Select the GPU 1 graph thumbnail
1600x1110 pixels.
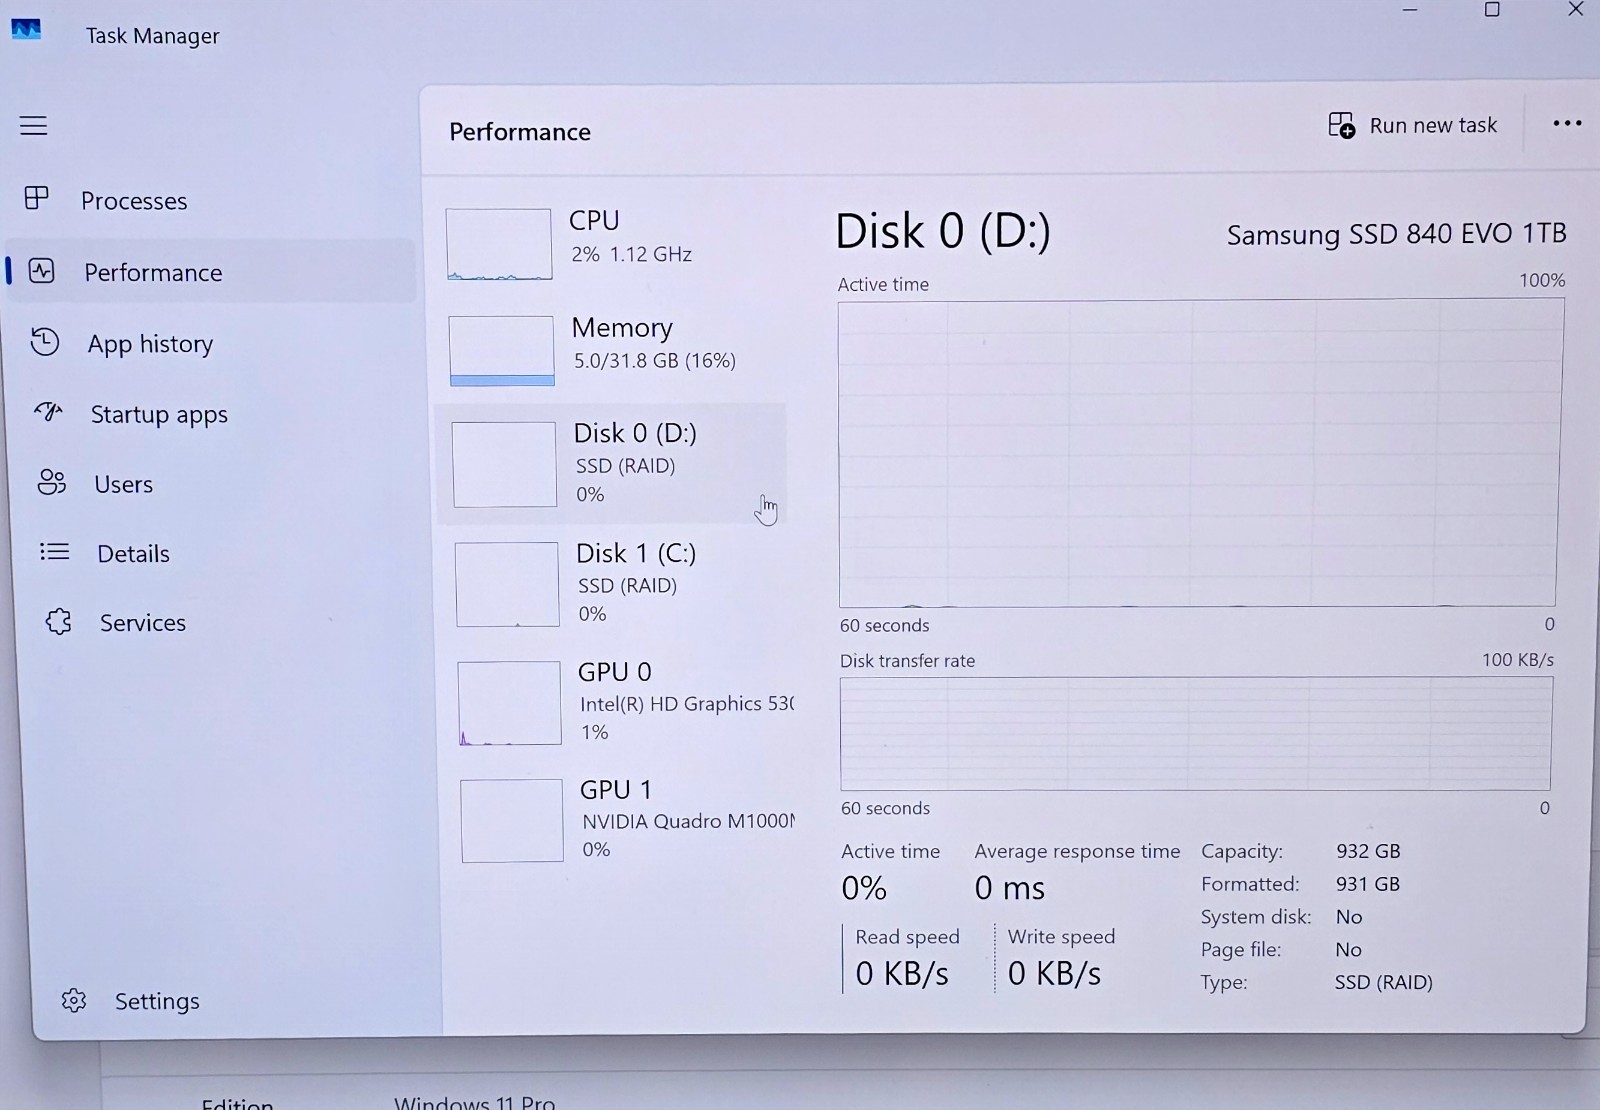(512, 820)
